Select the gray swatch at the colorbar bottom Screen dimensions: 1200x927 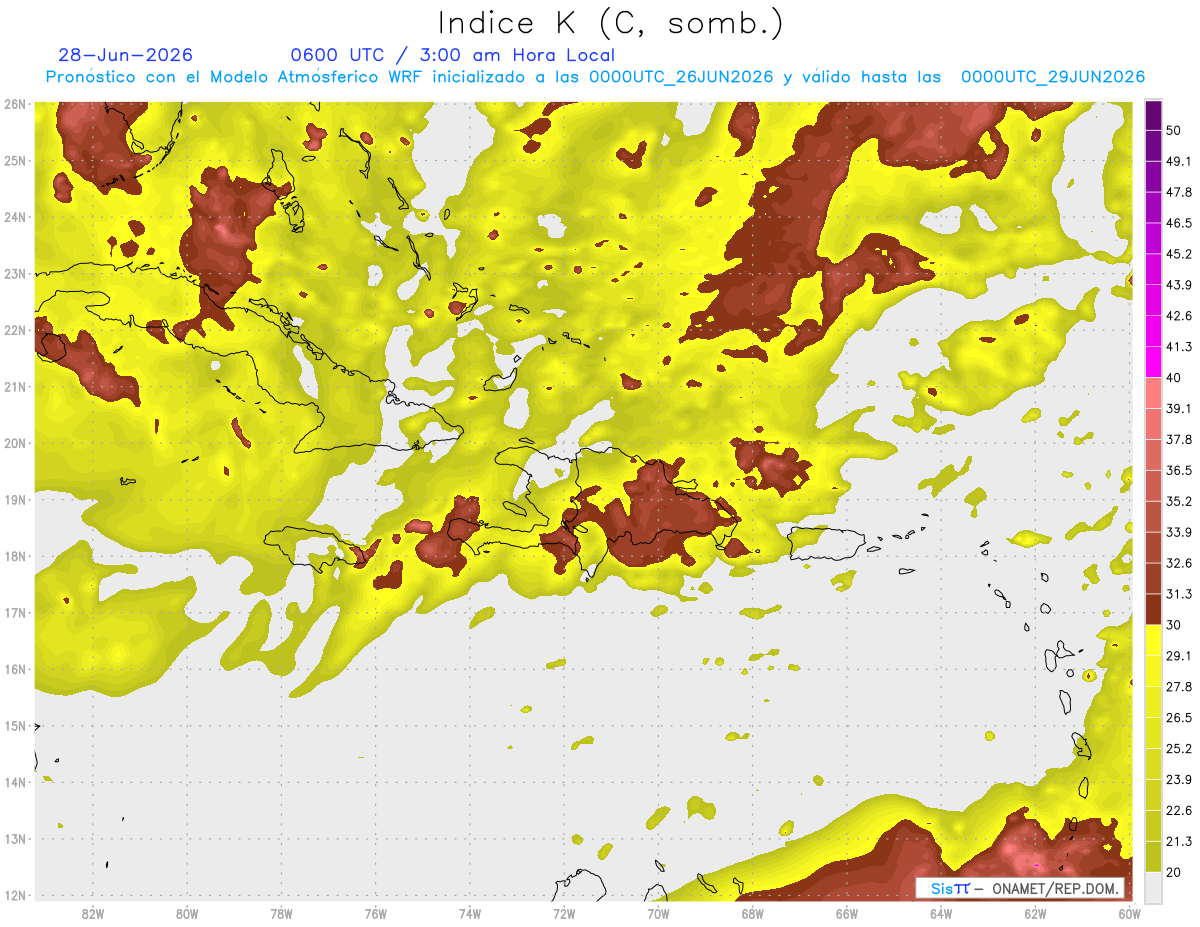(1153, 886)
